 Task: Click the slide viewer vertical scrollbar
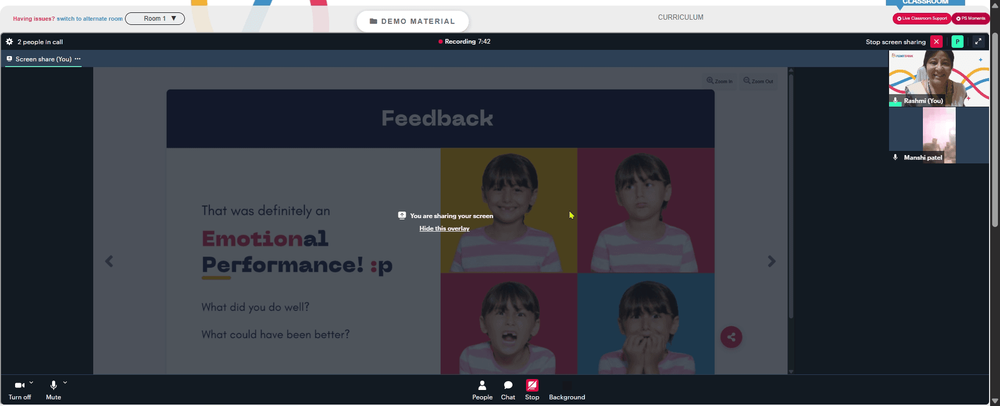click(x=791, y=196)
